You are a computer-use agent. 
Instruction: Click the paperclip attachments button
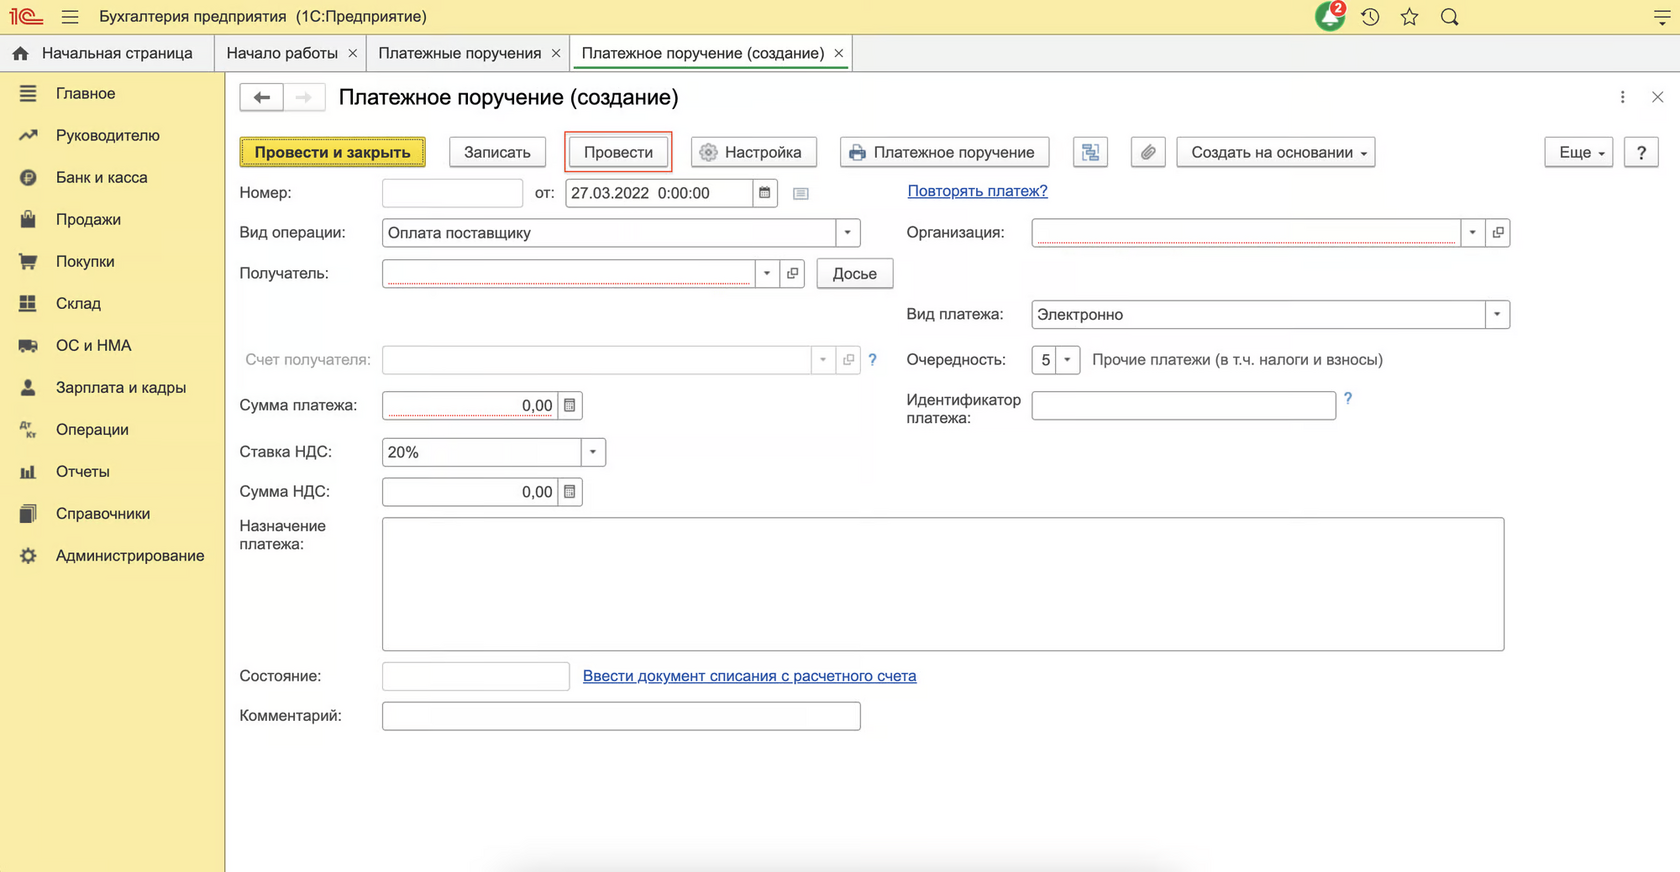click(x=1148, y=152)
